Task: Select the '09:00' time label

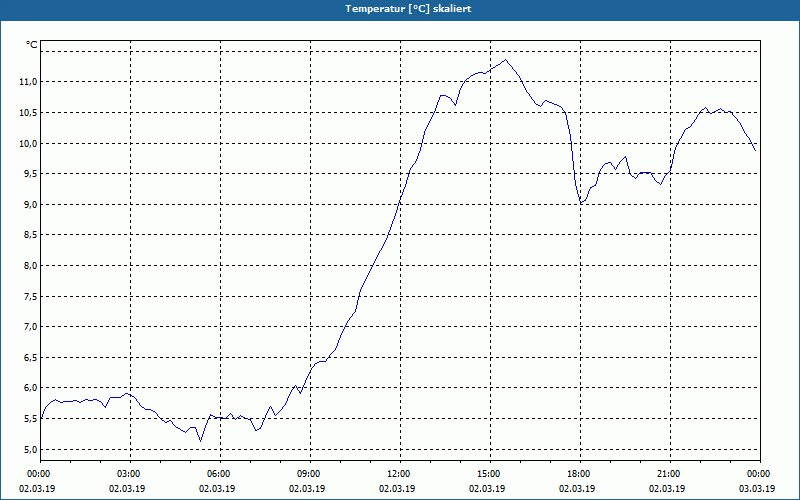Action: tap(310, 474)
